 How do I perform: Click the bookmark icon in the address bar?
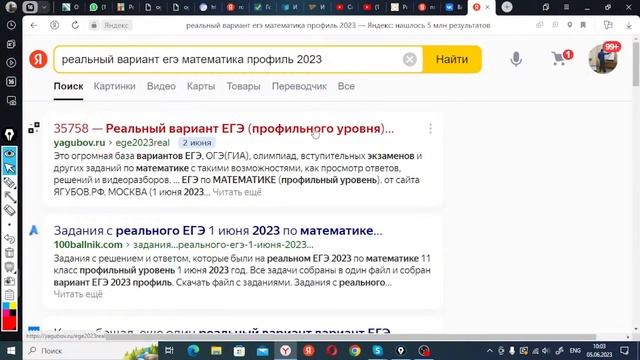(583, 25)
